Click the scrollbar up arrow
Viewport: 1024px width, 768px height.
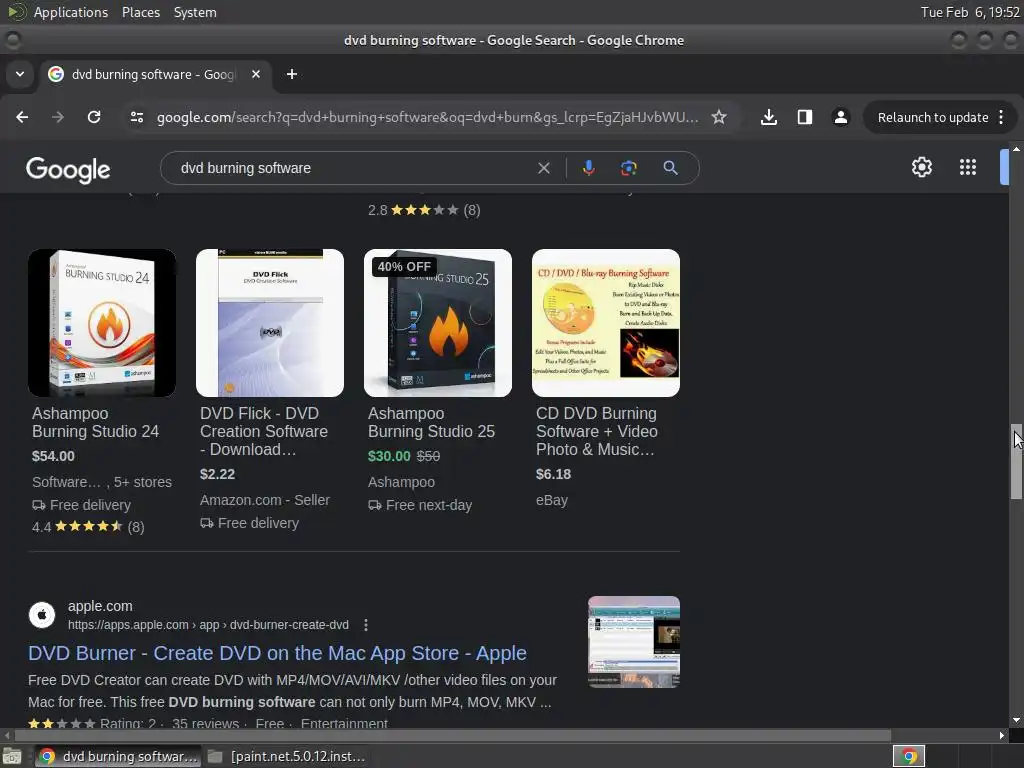pyautogui.click(x=1016, y=149)
